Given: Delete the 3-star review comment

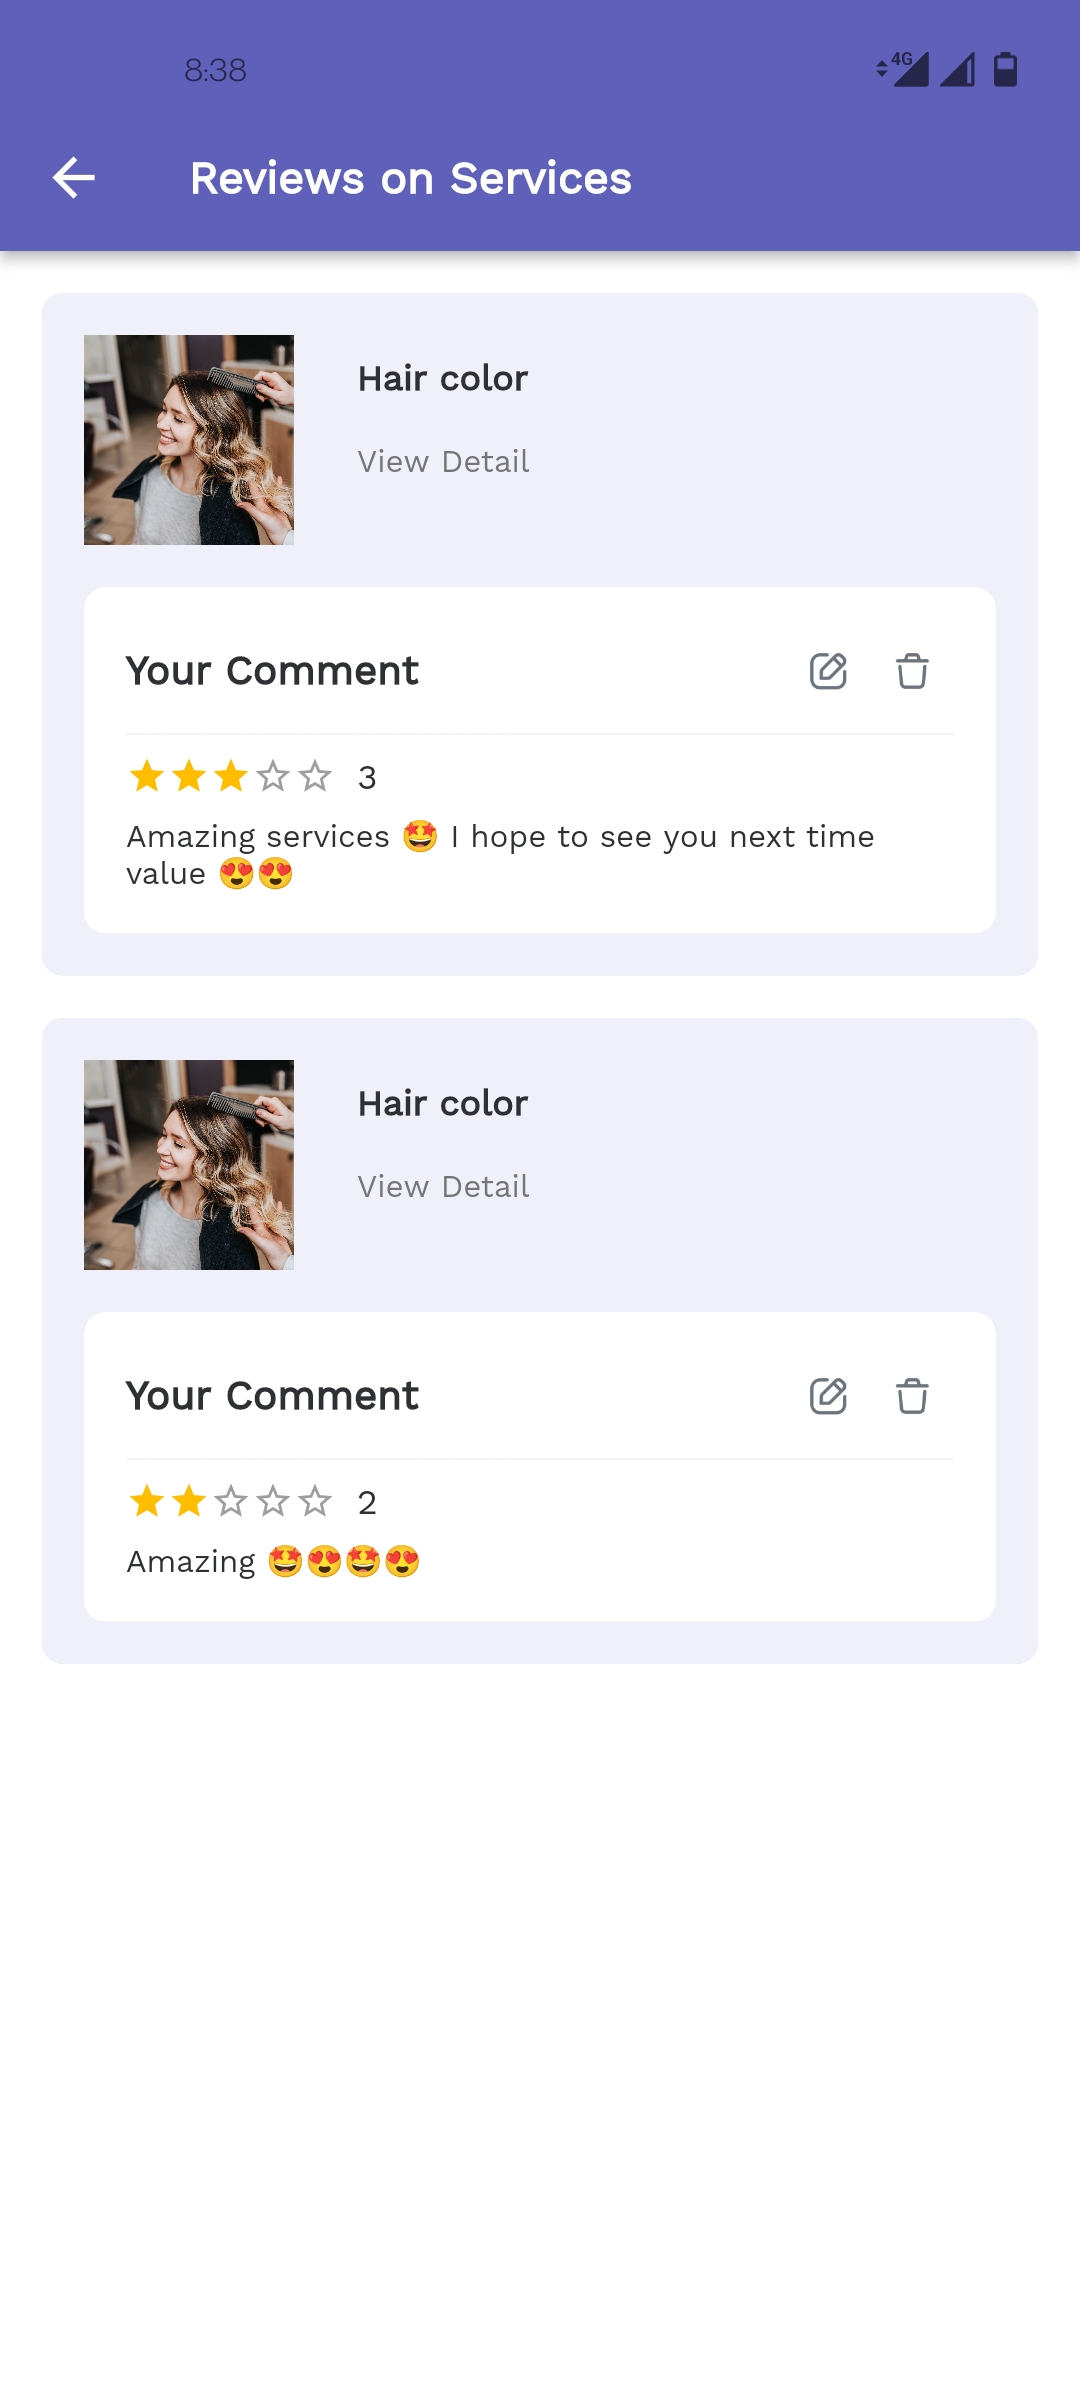Looking at the screenshot, I should coord(912,671).
